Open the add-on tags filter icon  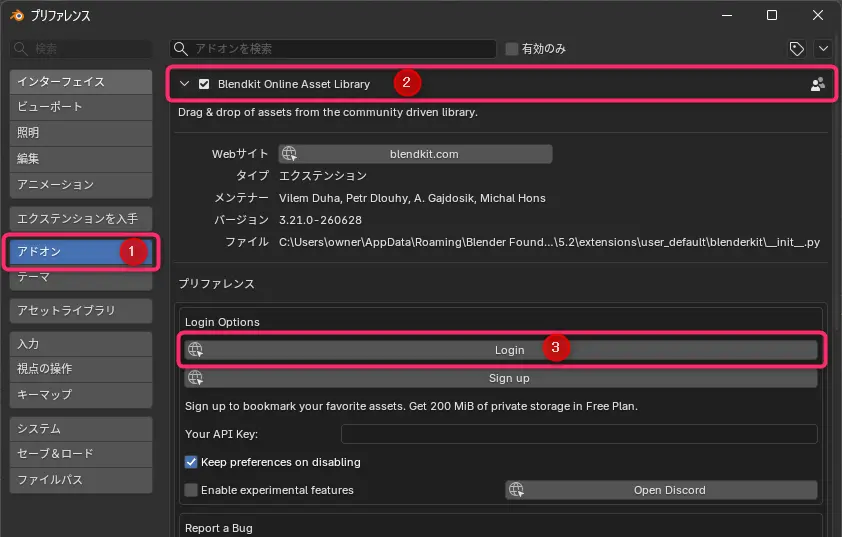tap(796, 49)
